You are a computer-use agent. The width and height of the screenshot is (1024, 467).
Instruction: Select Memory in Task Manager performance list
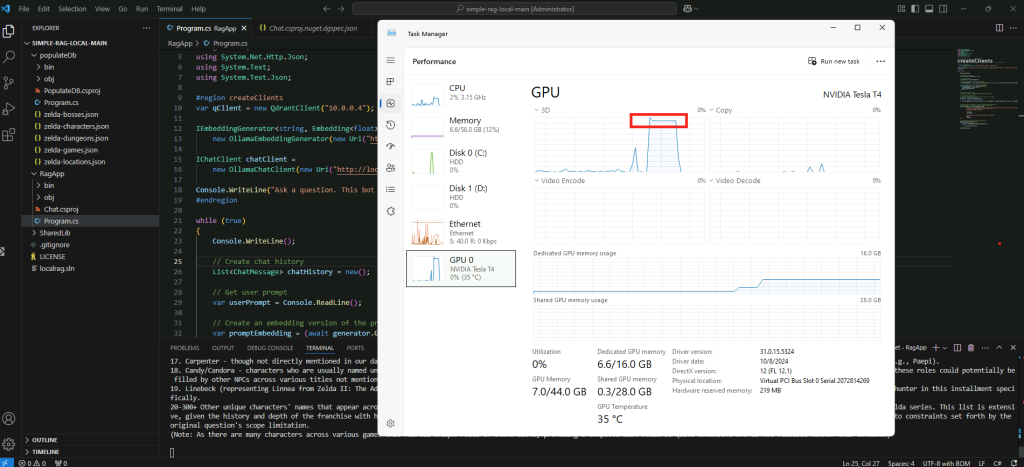[461, 127]
